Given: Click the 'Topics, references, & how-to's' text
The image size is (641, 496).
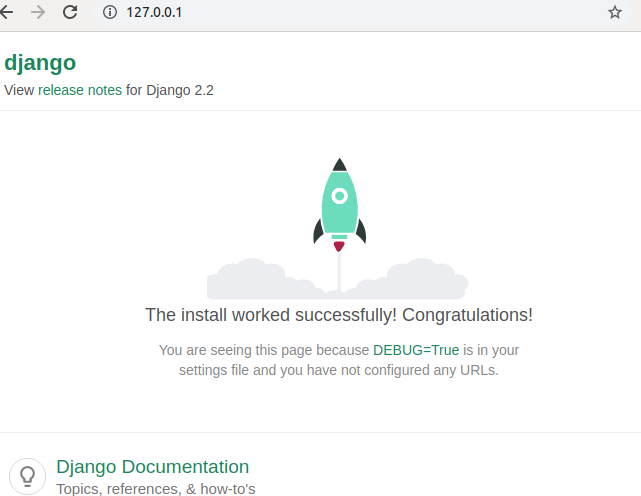Looking at the screenshot, I should [x=156, y=489].
